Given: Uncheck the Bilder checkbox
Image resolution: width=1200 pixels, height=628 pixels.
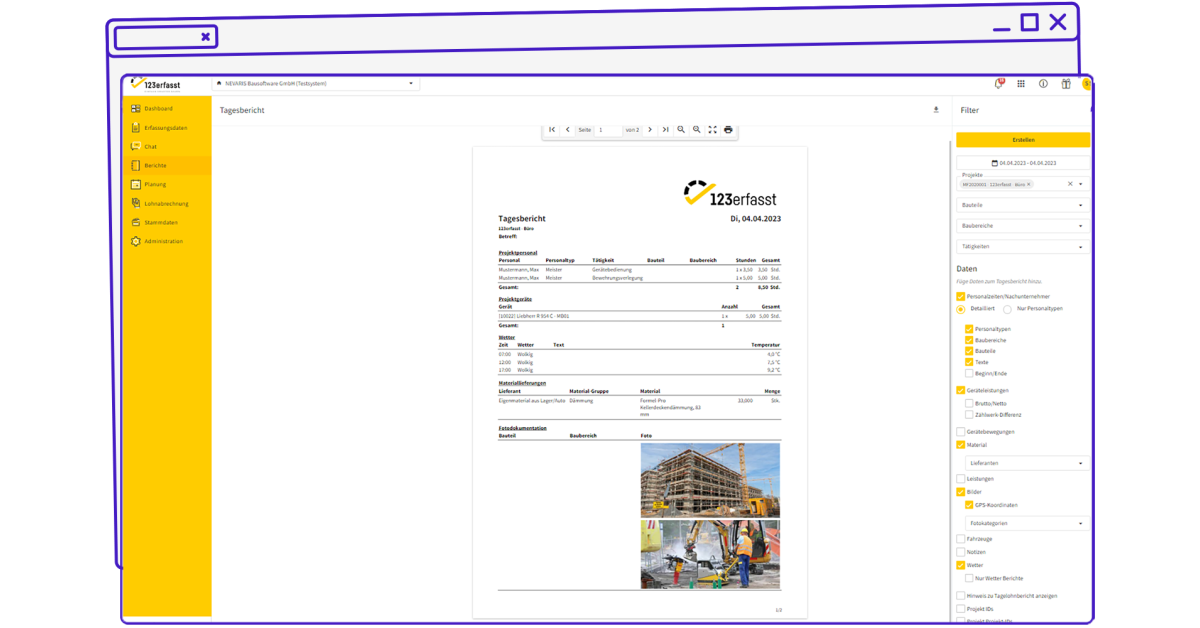Looking at the screenshot, I should (961, 492).
